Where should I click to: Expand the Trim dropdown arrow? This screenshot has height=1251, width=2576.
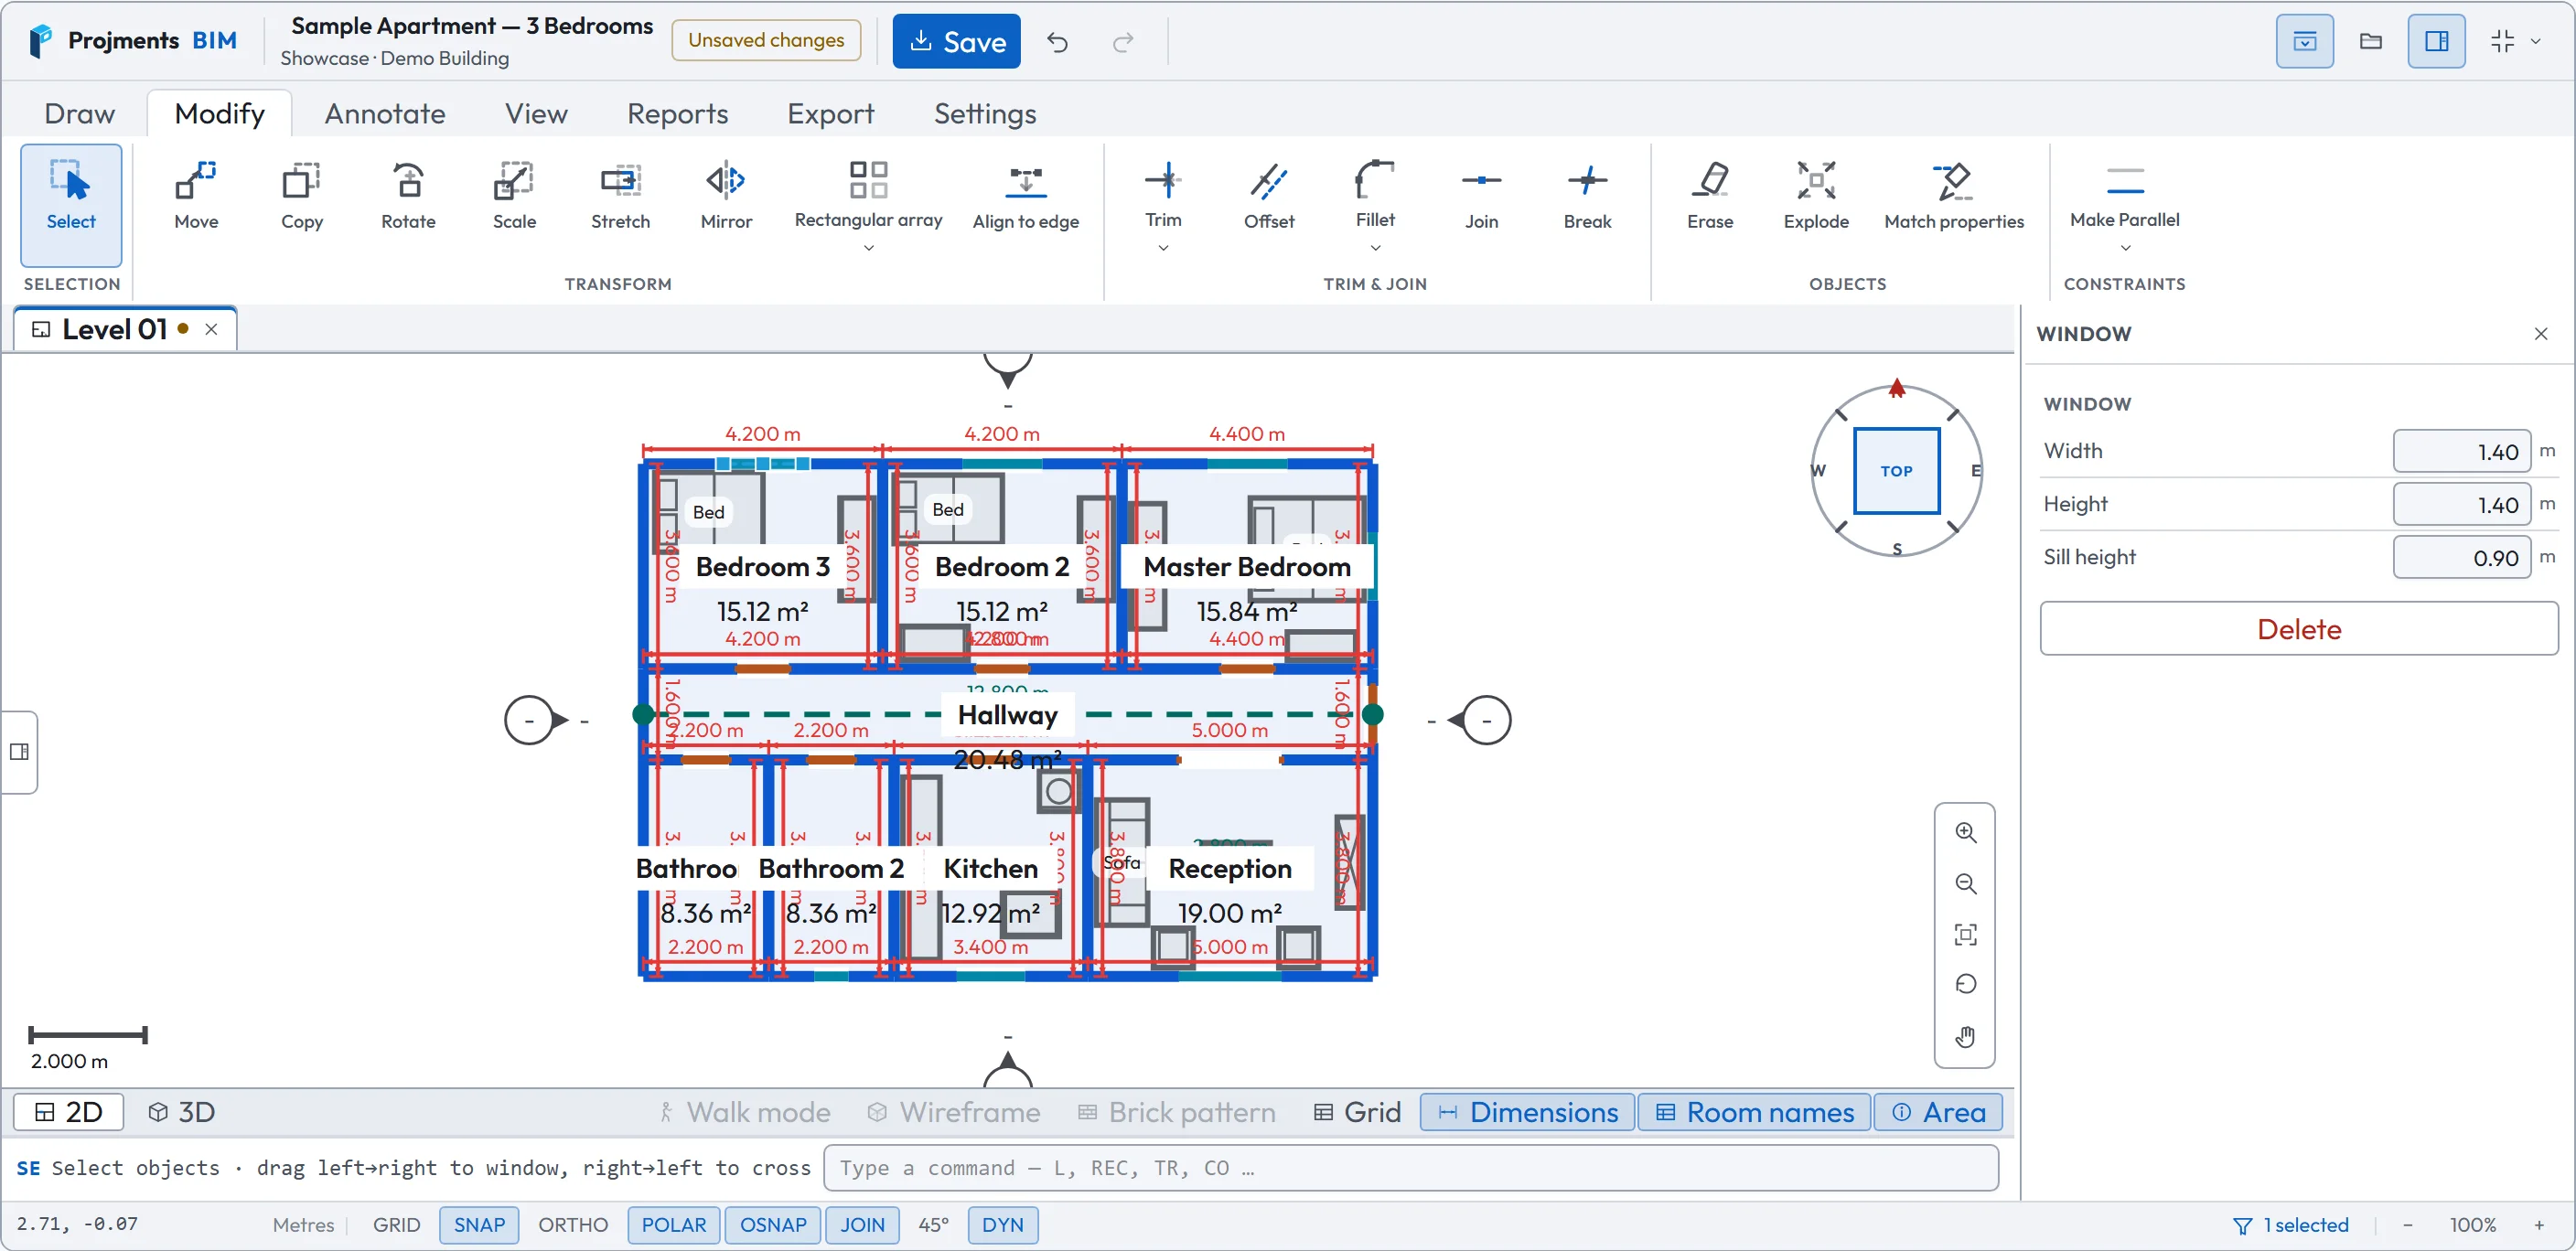(1162, 248)
